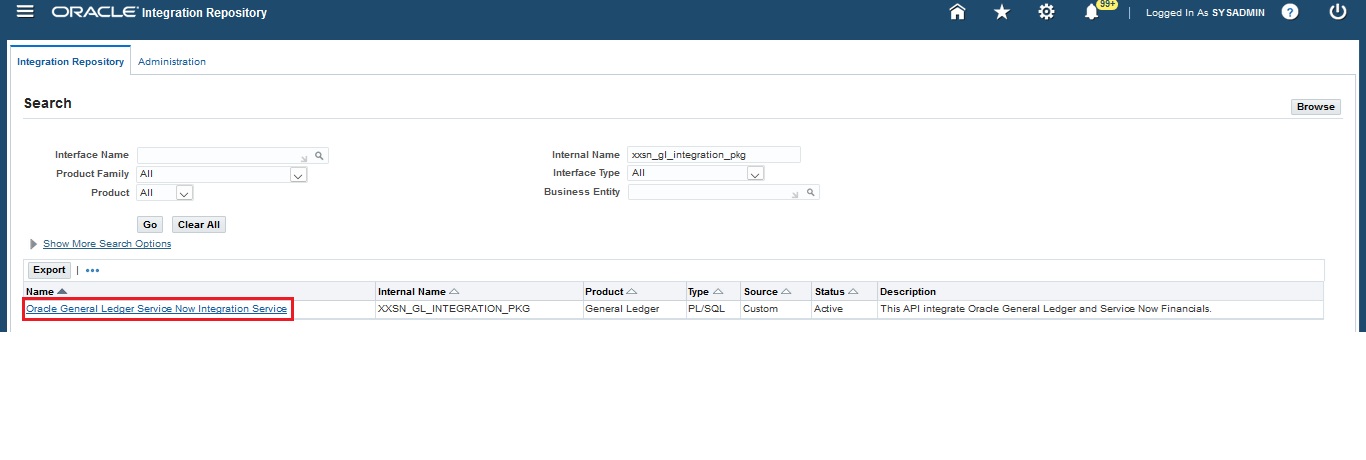Click the Oracle logo in header
Screen dimensions: 1366x460
95,13
